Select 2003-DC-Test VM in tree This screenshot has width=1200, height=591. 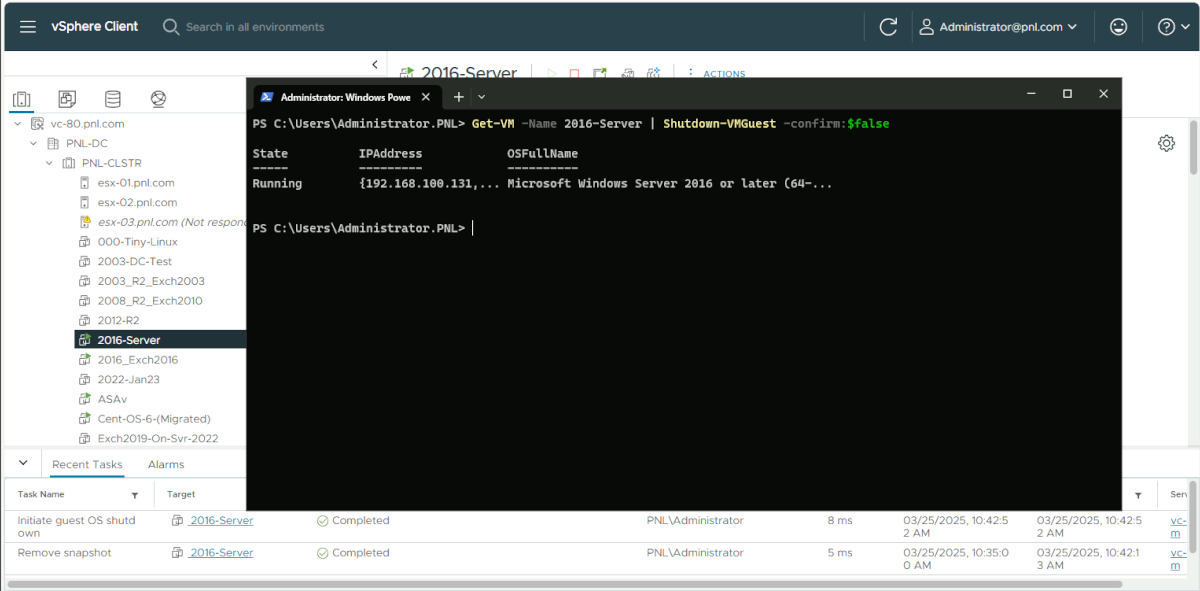135,261
